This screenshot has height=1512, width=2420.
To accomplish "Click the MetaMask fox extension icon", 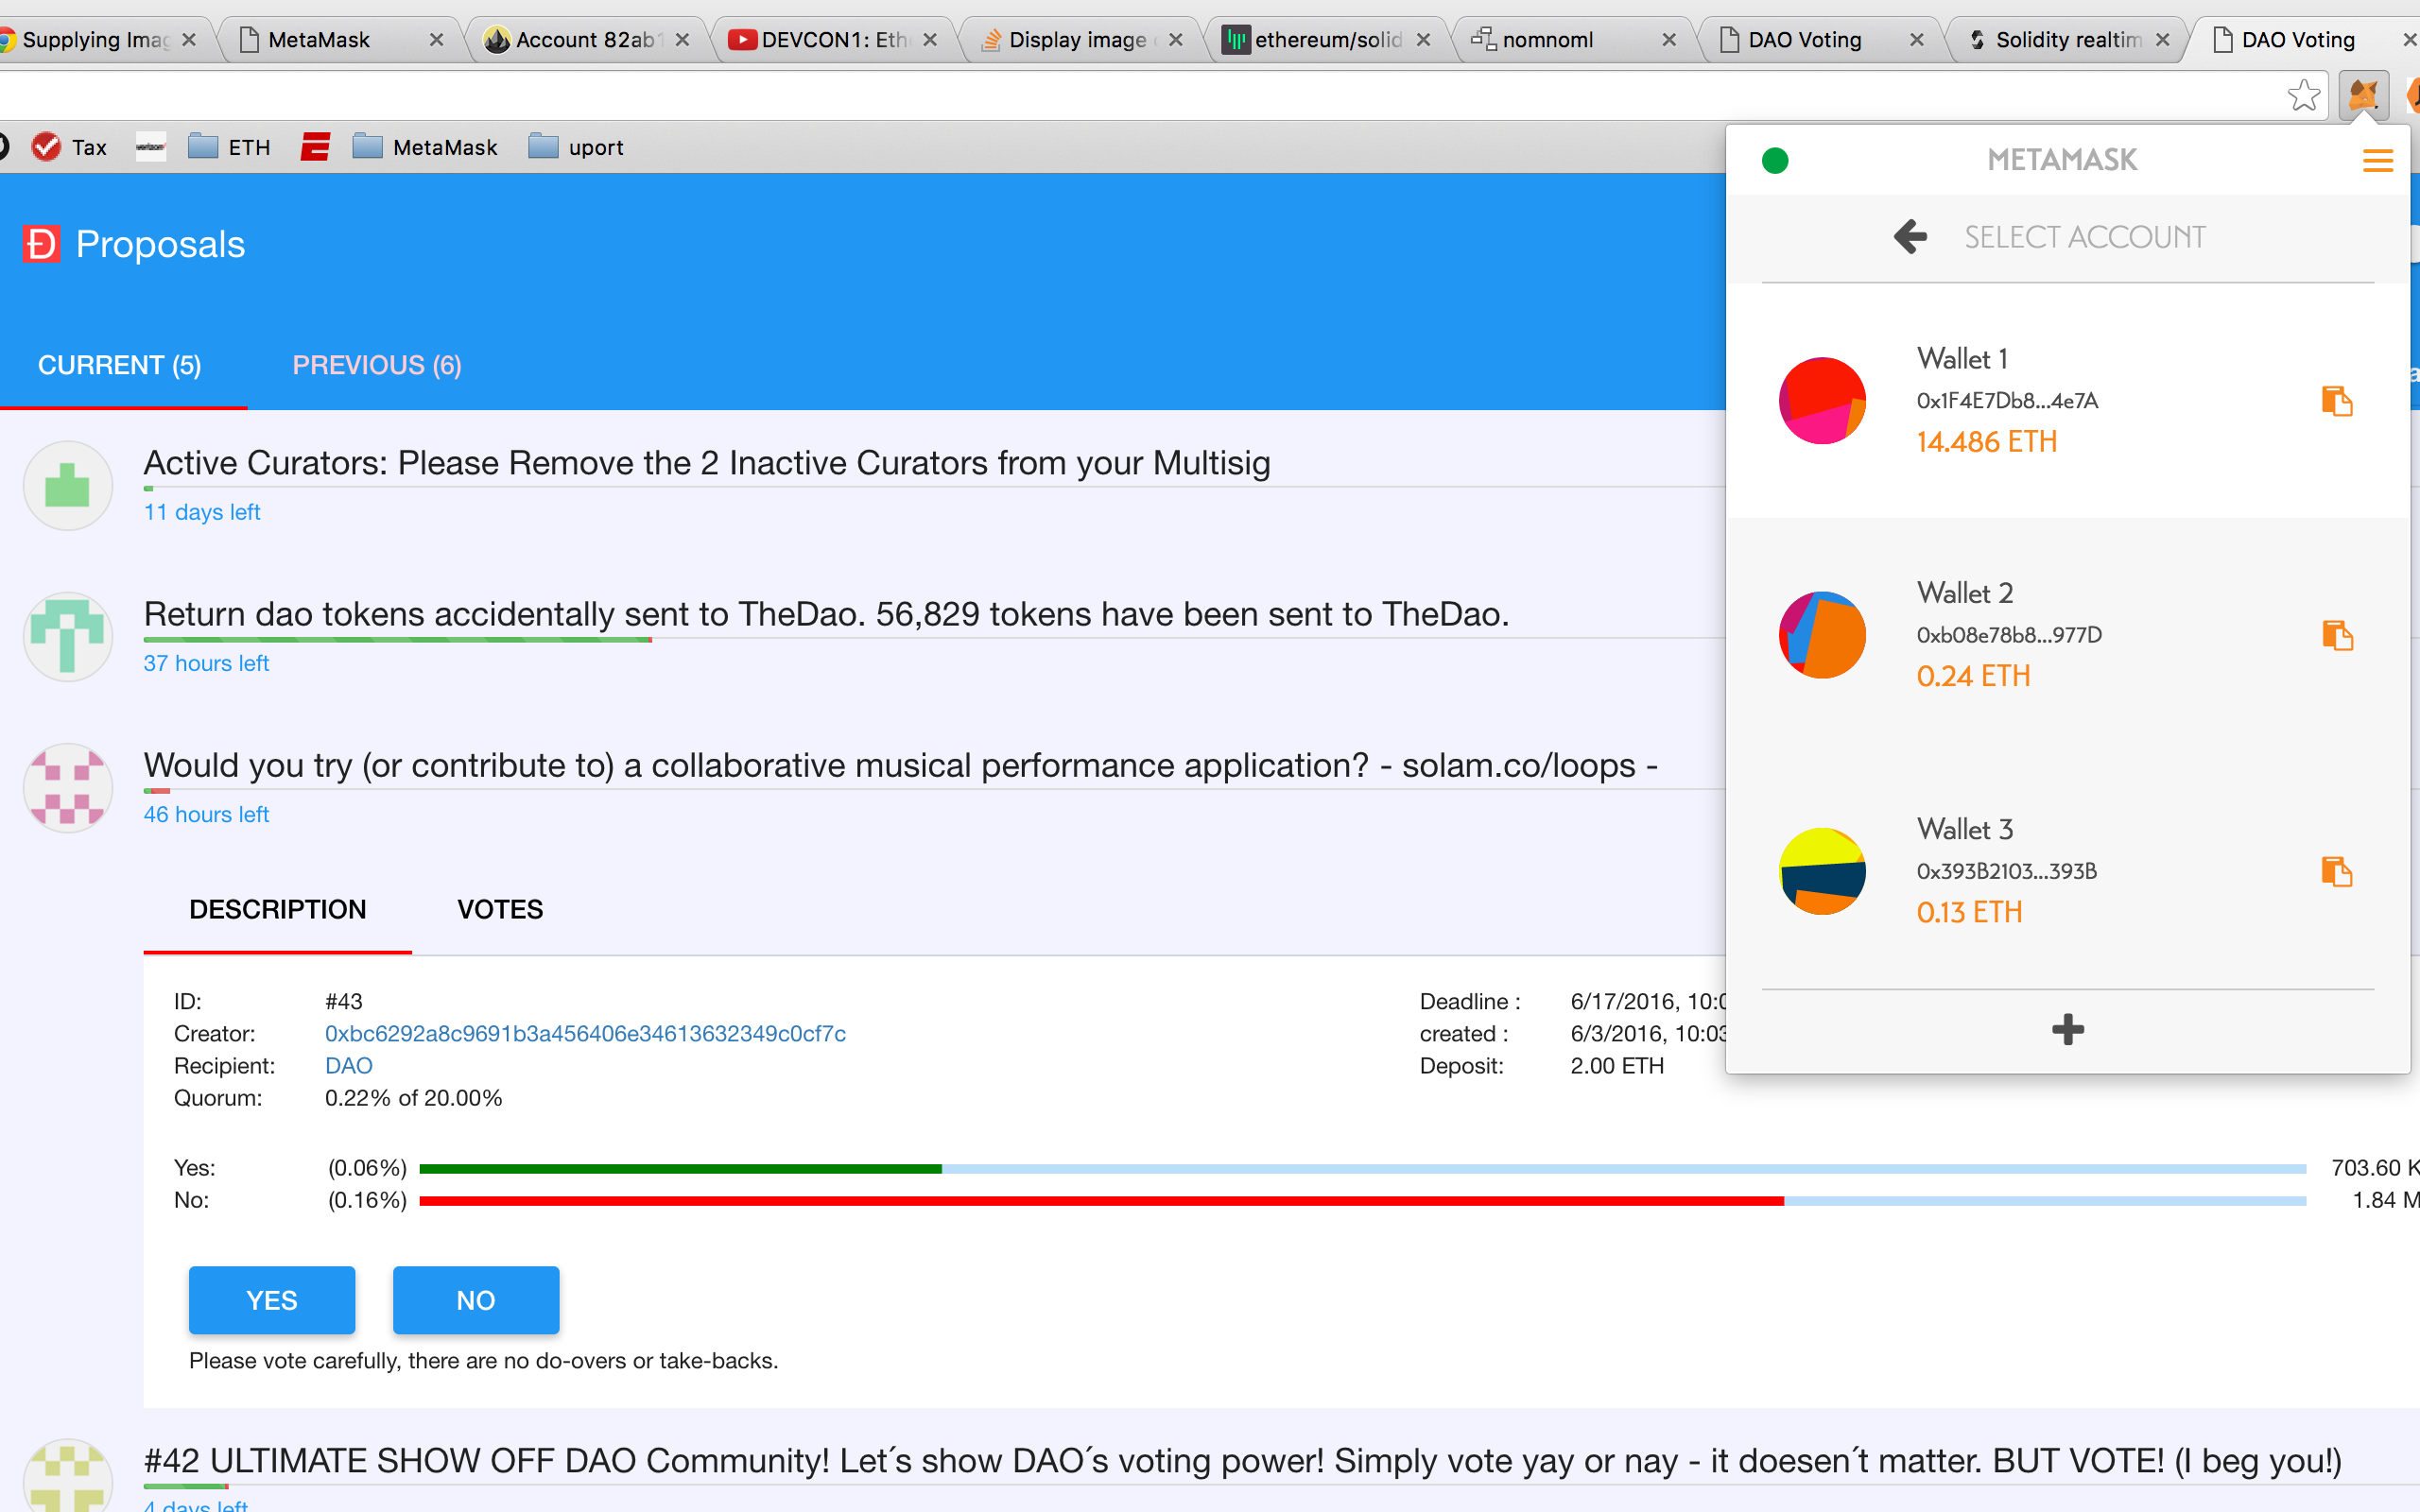I will tap(2363, 96).
